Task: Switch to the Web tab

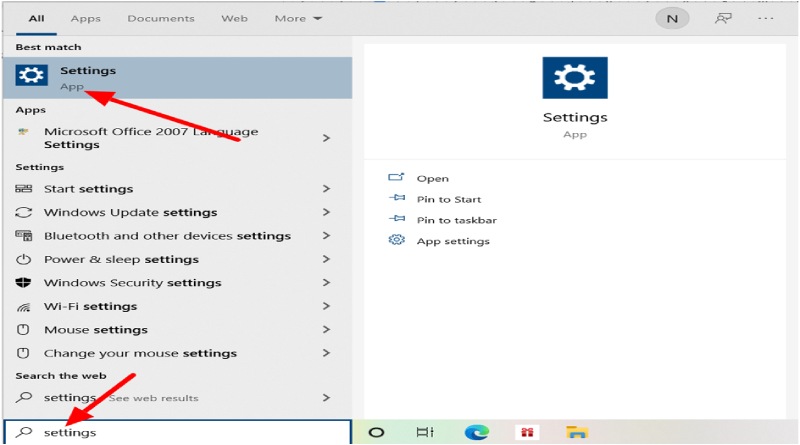Action: [x=234, y=18]
